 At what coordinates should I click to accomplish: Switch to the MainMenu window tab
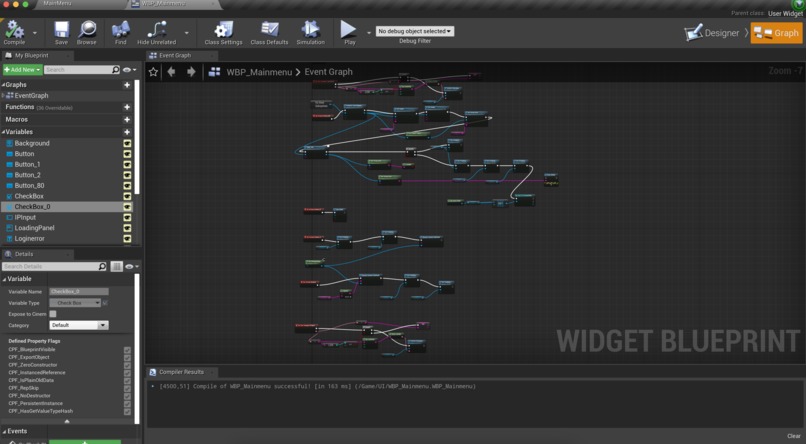(x=58, y=4)
